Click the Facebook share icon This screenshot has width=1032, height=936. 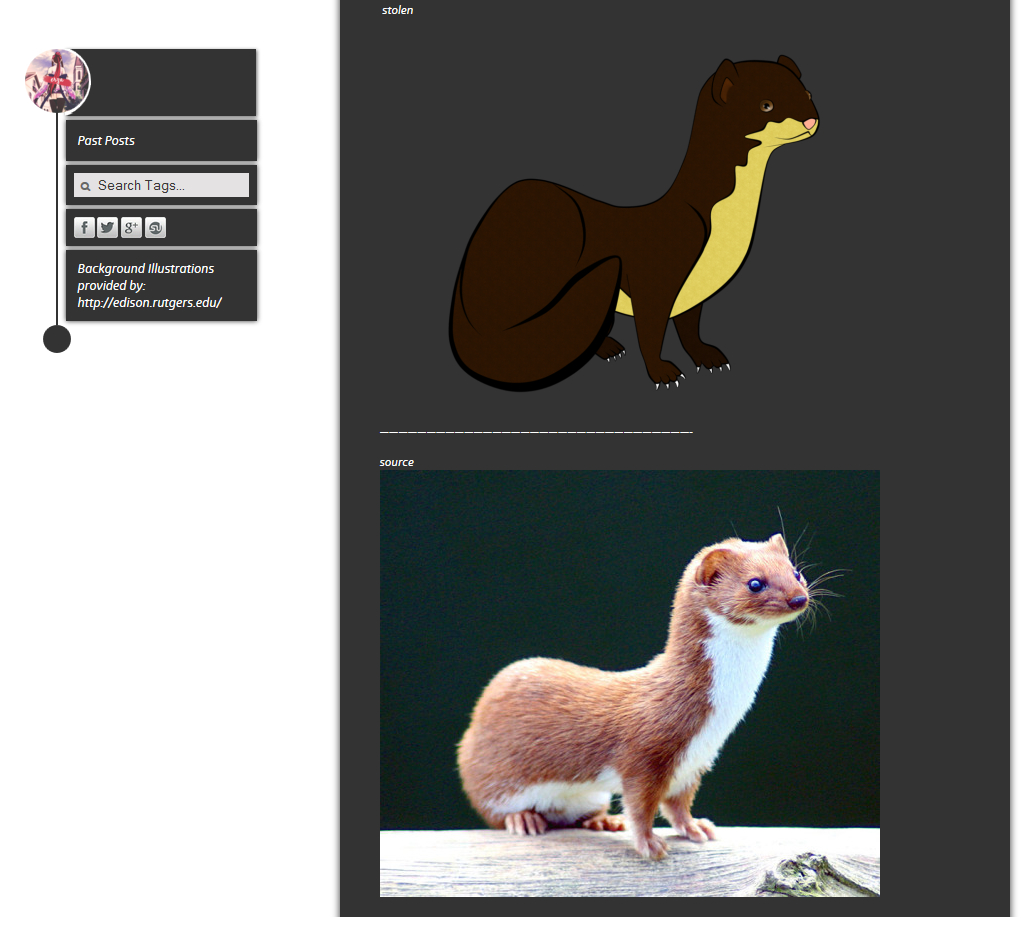point(84,228)
